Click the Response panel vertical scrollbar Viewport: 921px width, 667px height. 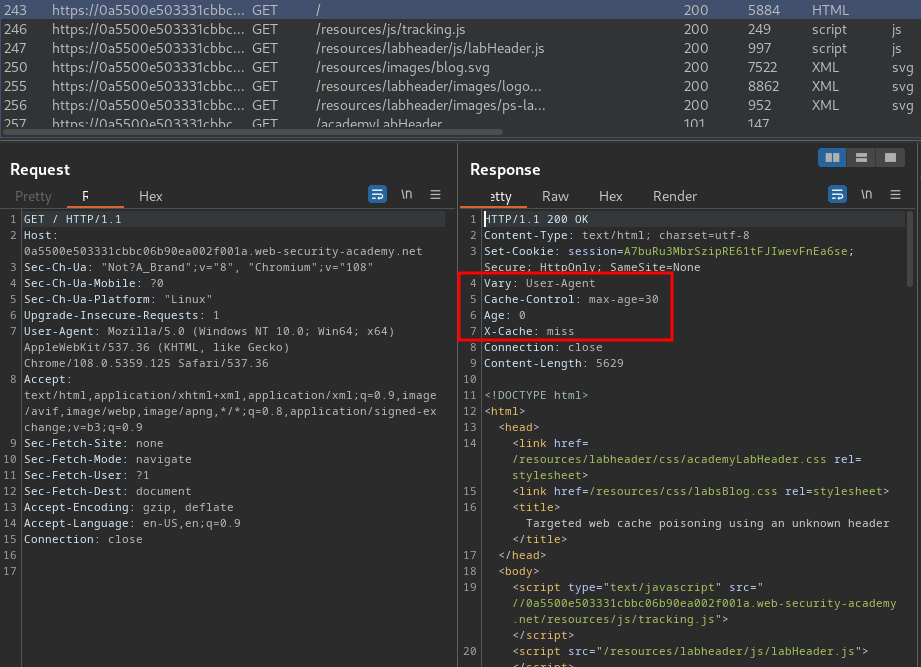coord(909,250)
